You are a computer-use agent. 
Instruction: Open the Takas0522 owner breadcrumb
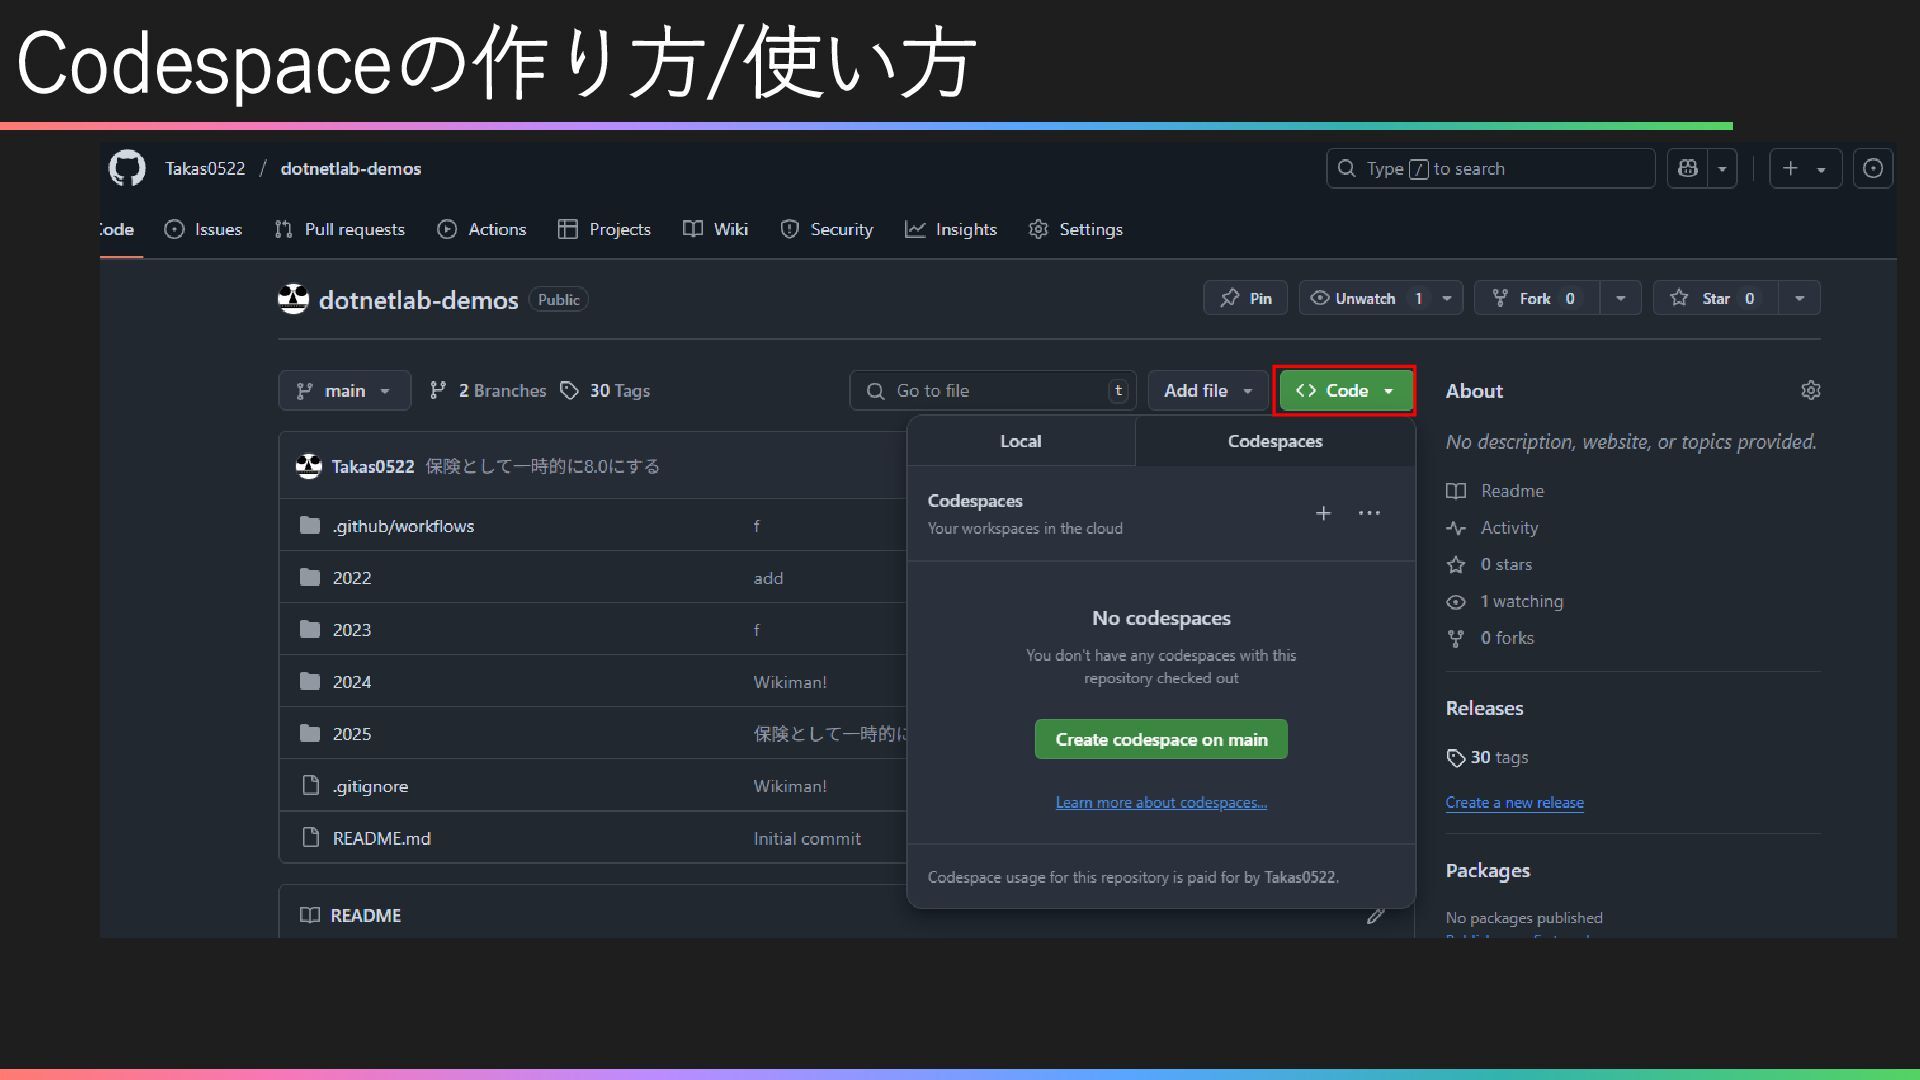coord(205,168)
